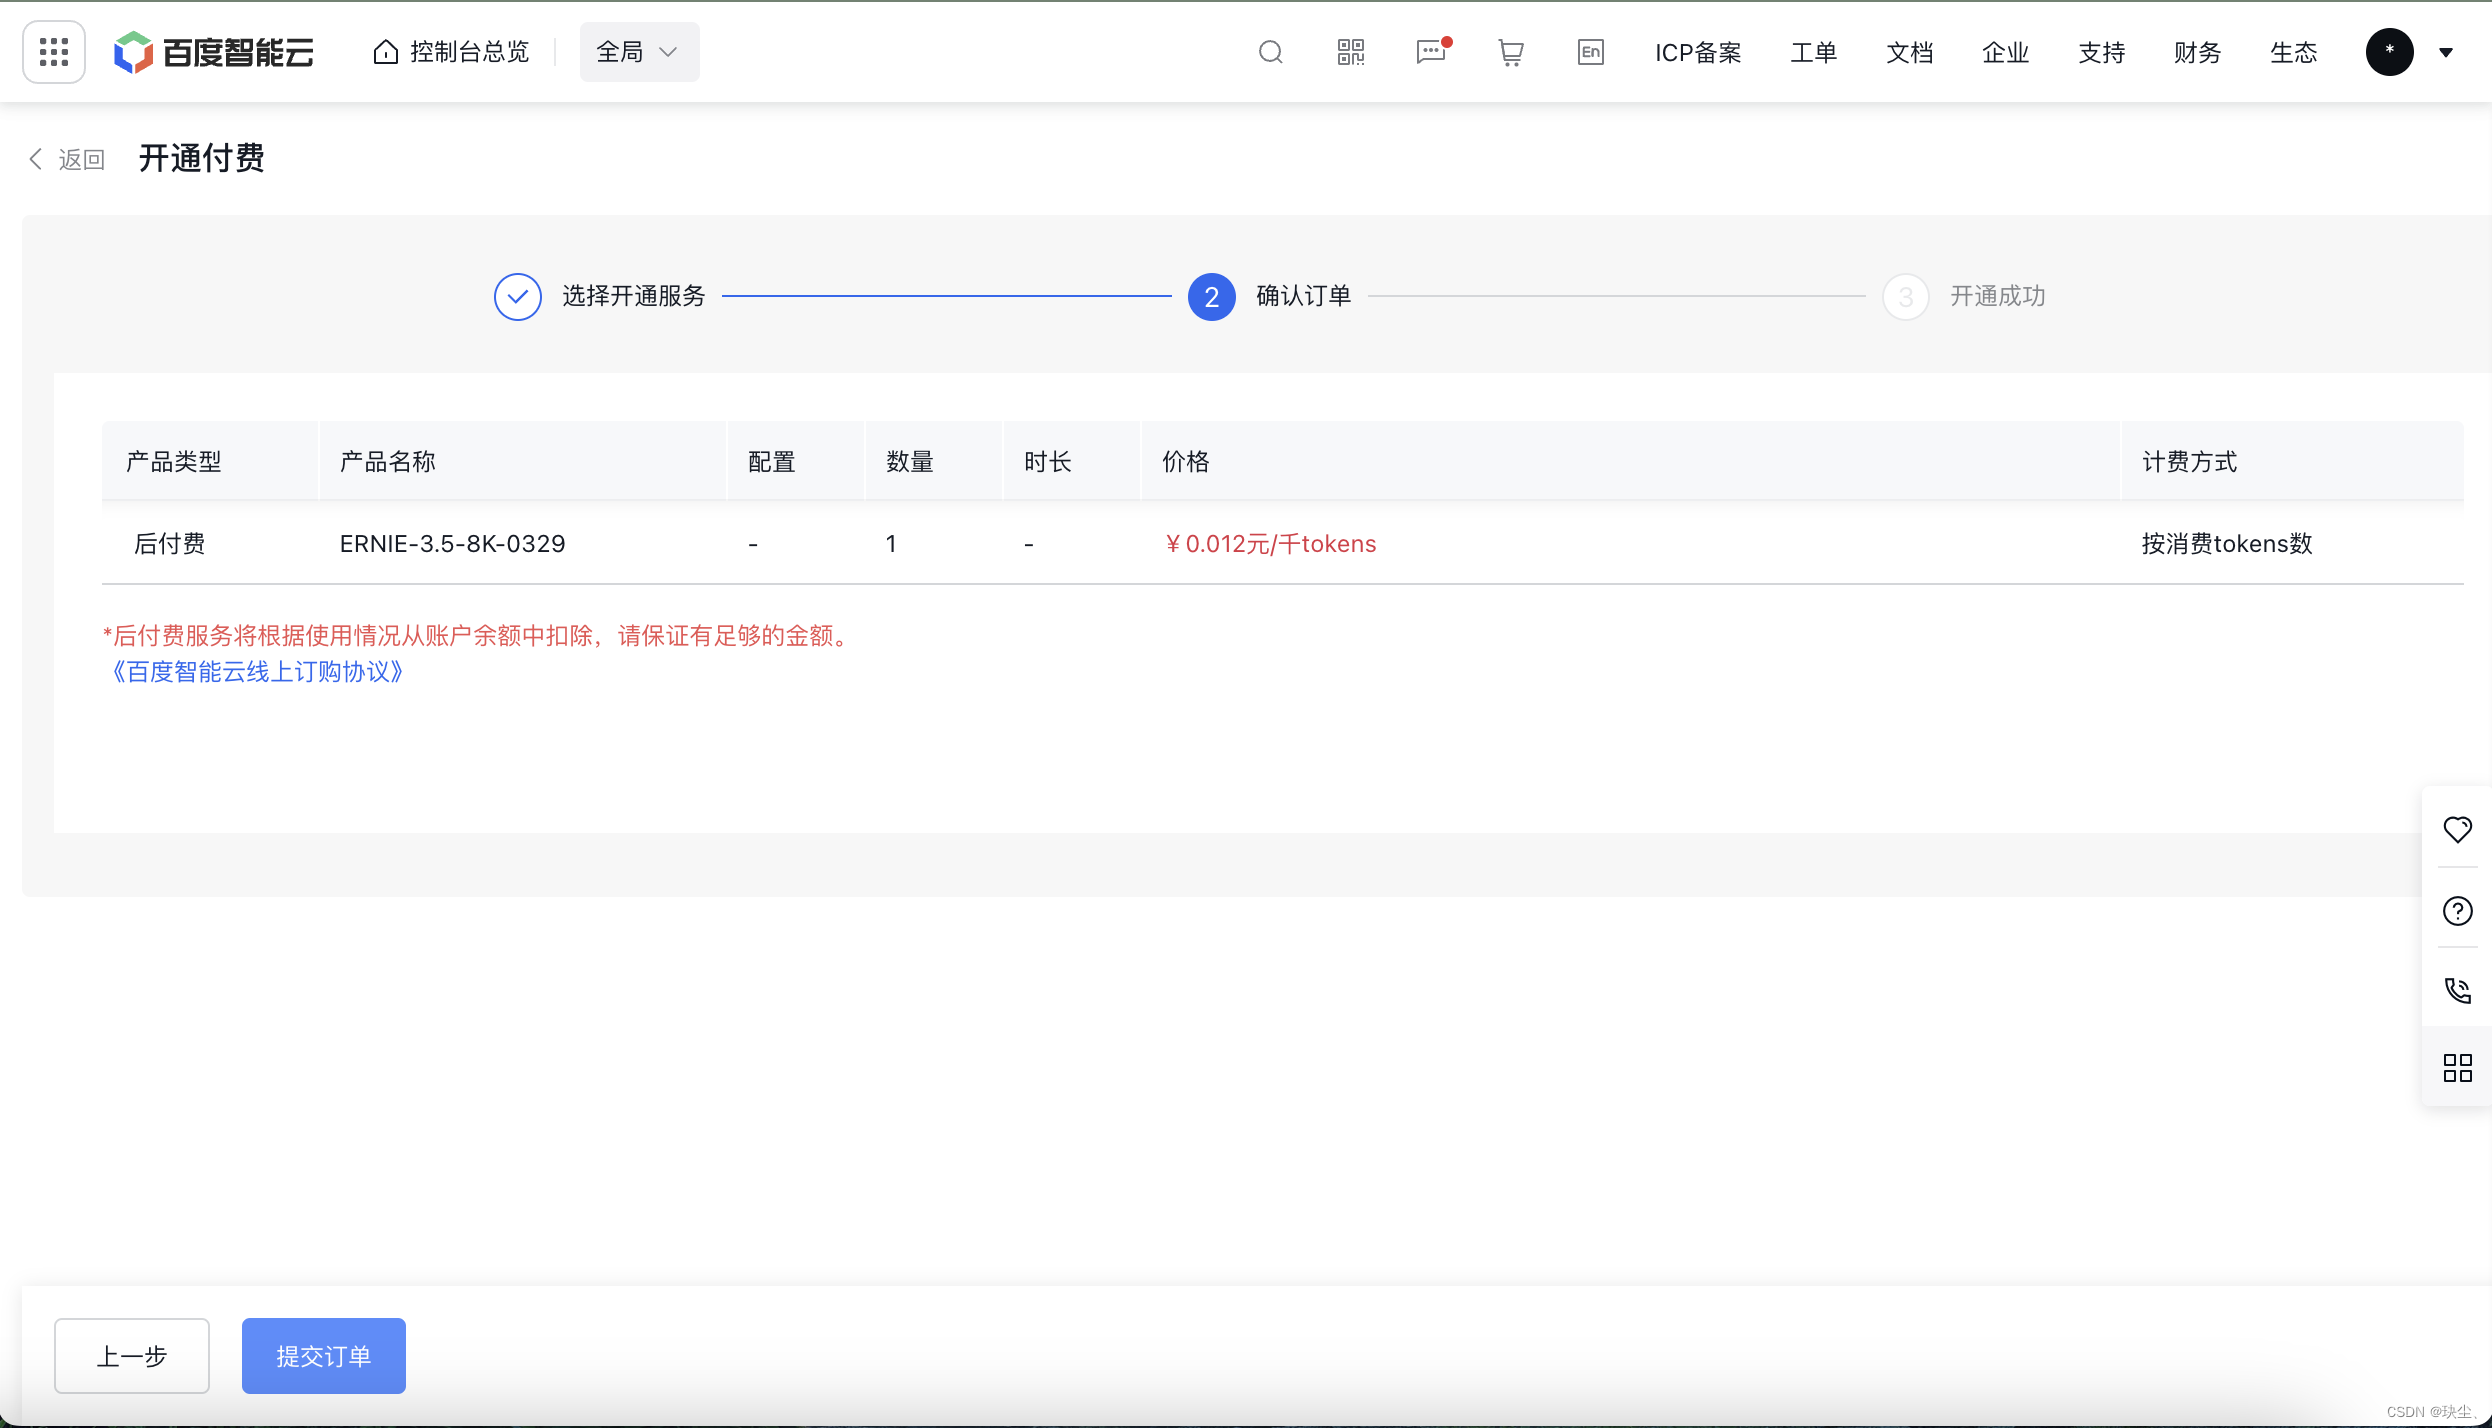Click the red 后付费服务 balance notice text
The height and width of the screenshot is (1428, 2492).
[x=478, y=635]
